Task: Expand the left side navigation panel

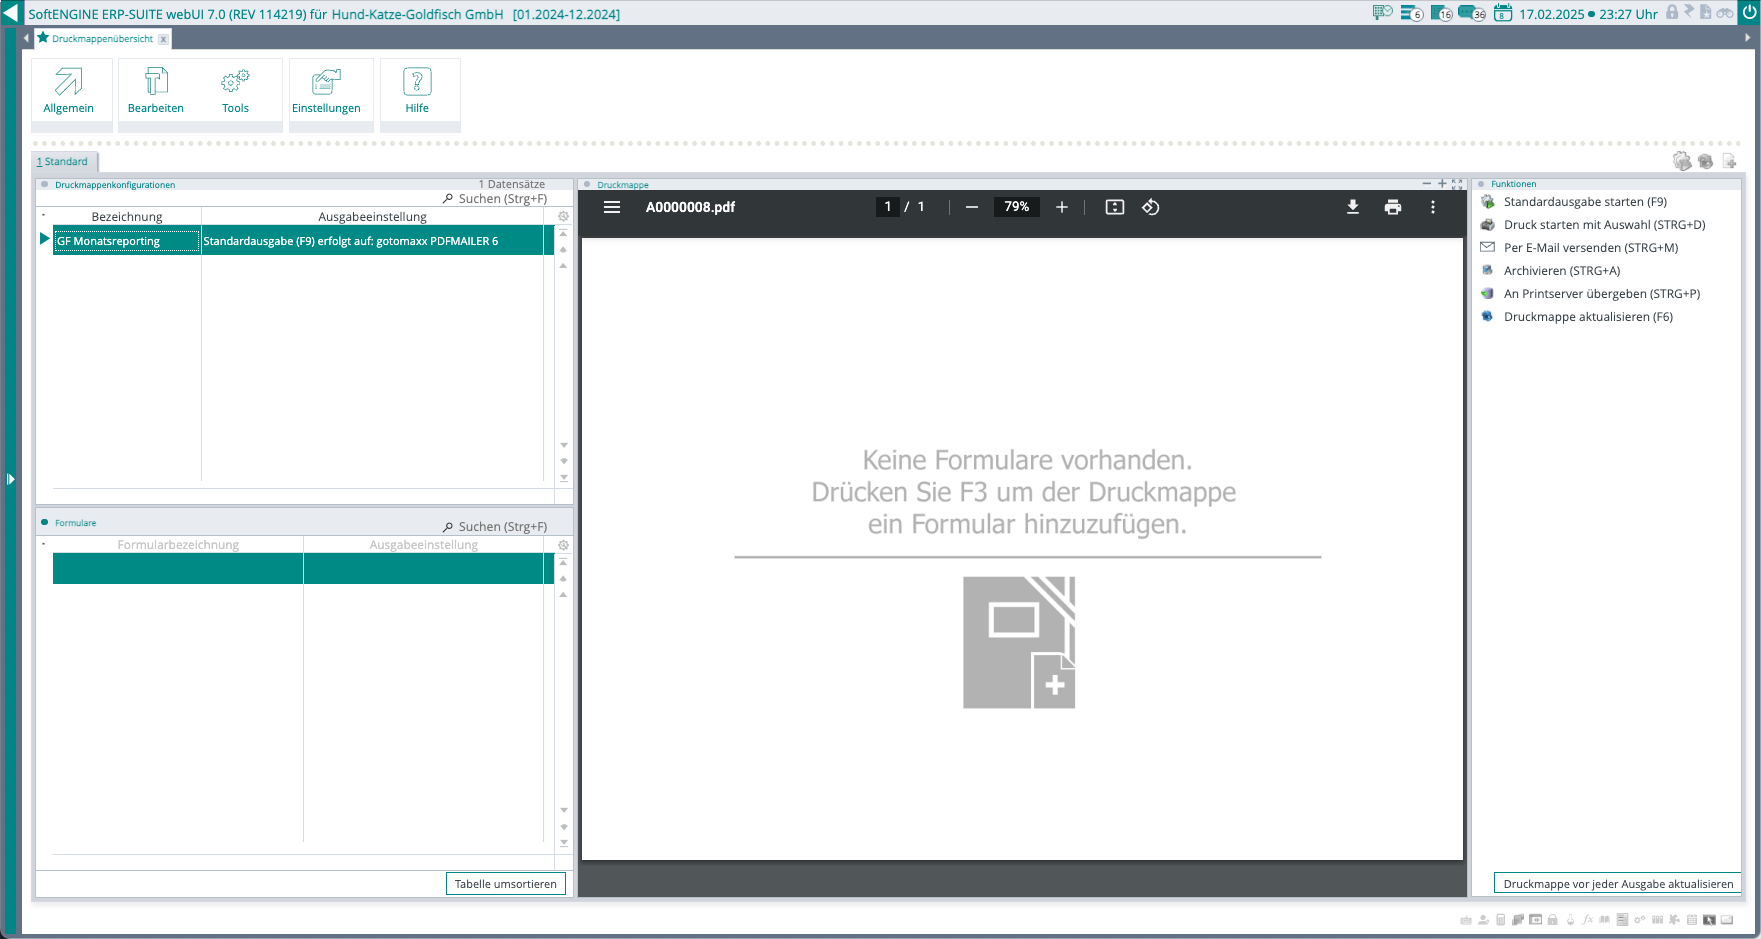Action: click(x=10, y=479)
